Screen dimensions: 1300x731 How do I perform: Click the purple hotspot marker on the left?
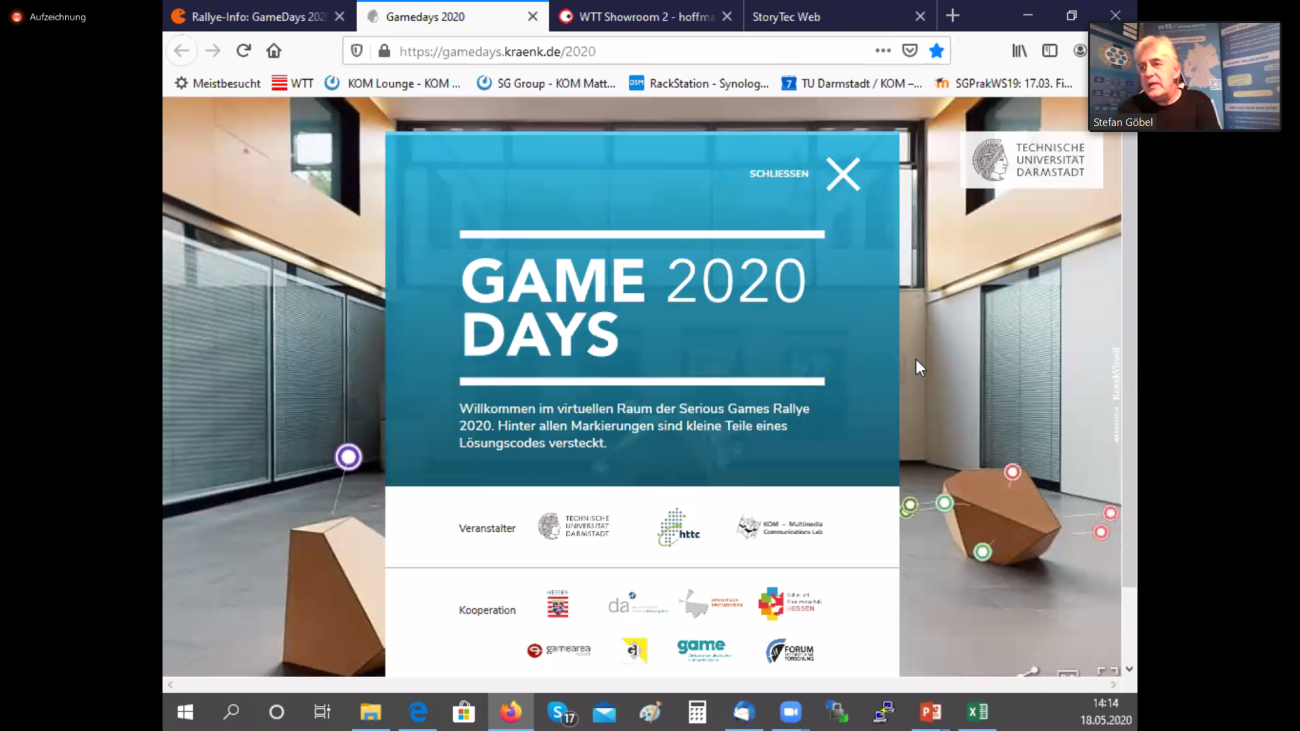point(348,457)
